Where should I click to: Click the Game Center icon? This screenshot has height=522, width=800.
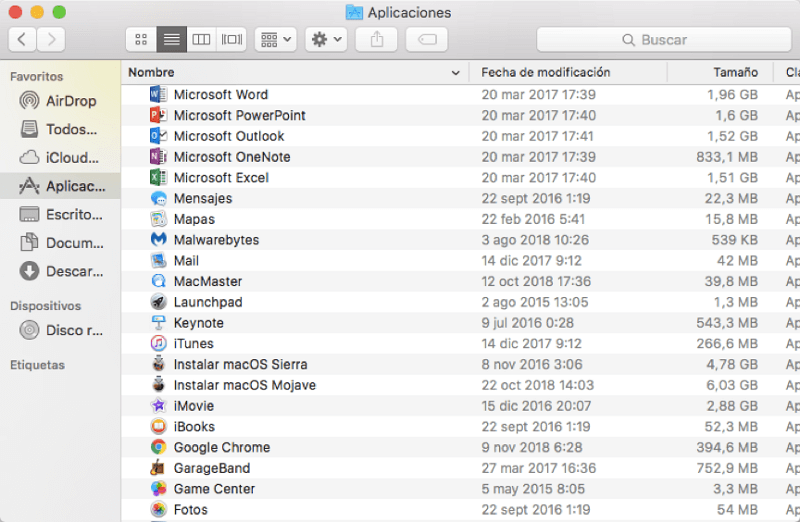point(158,488)
